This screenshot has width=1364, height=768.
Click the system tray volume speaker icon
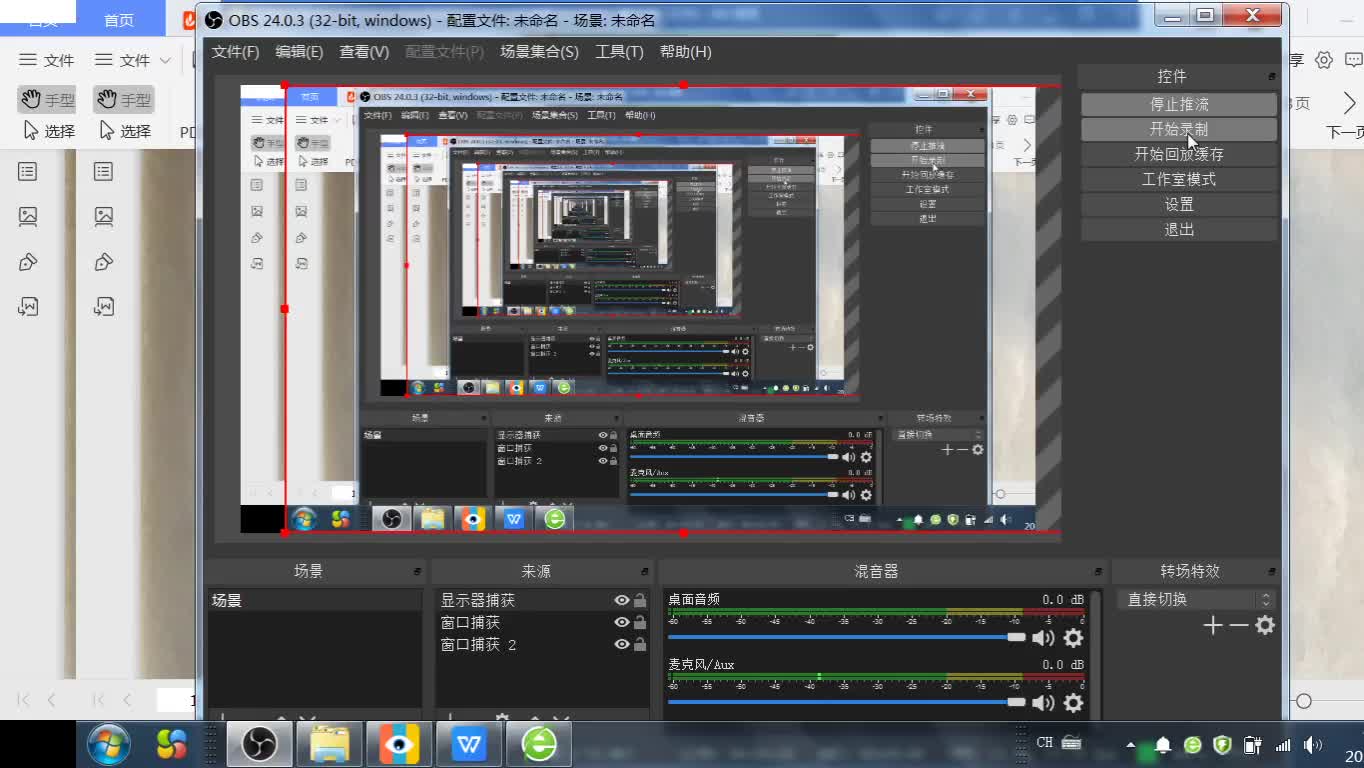(1313, 745)
